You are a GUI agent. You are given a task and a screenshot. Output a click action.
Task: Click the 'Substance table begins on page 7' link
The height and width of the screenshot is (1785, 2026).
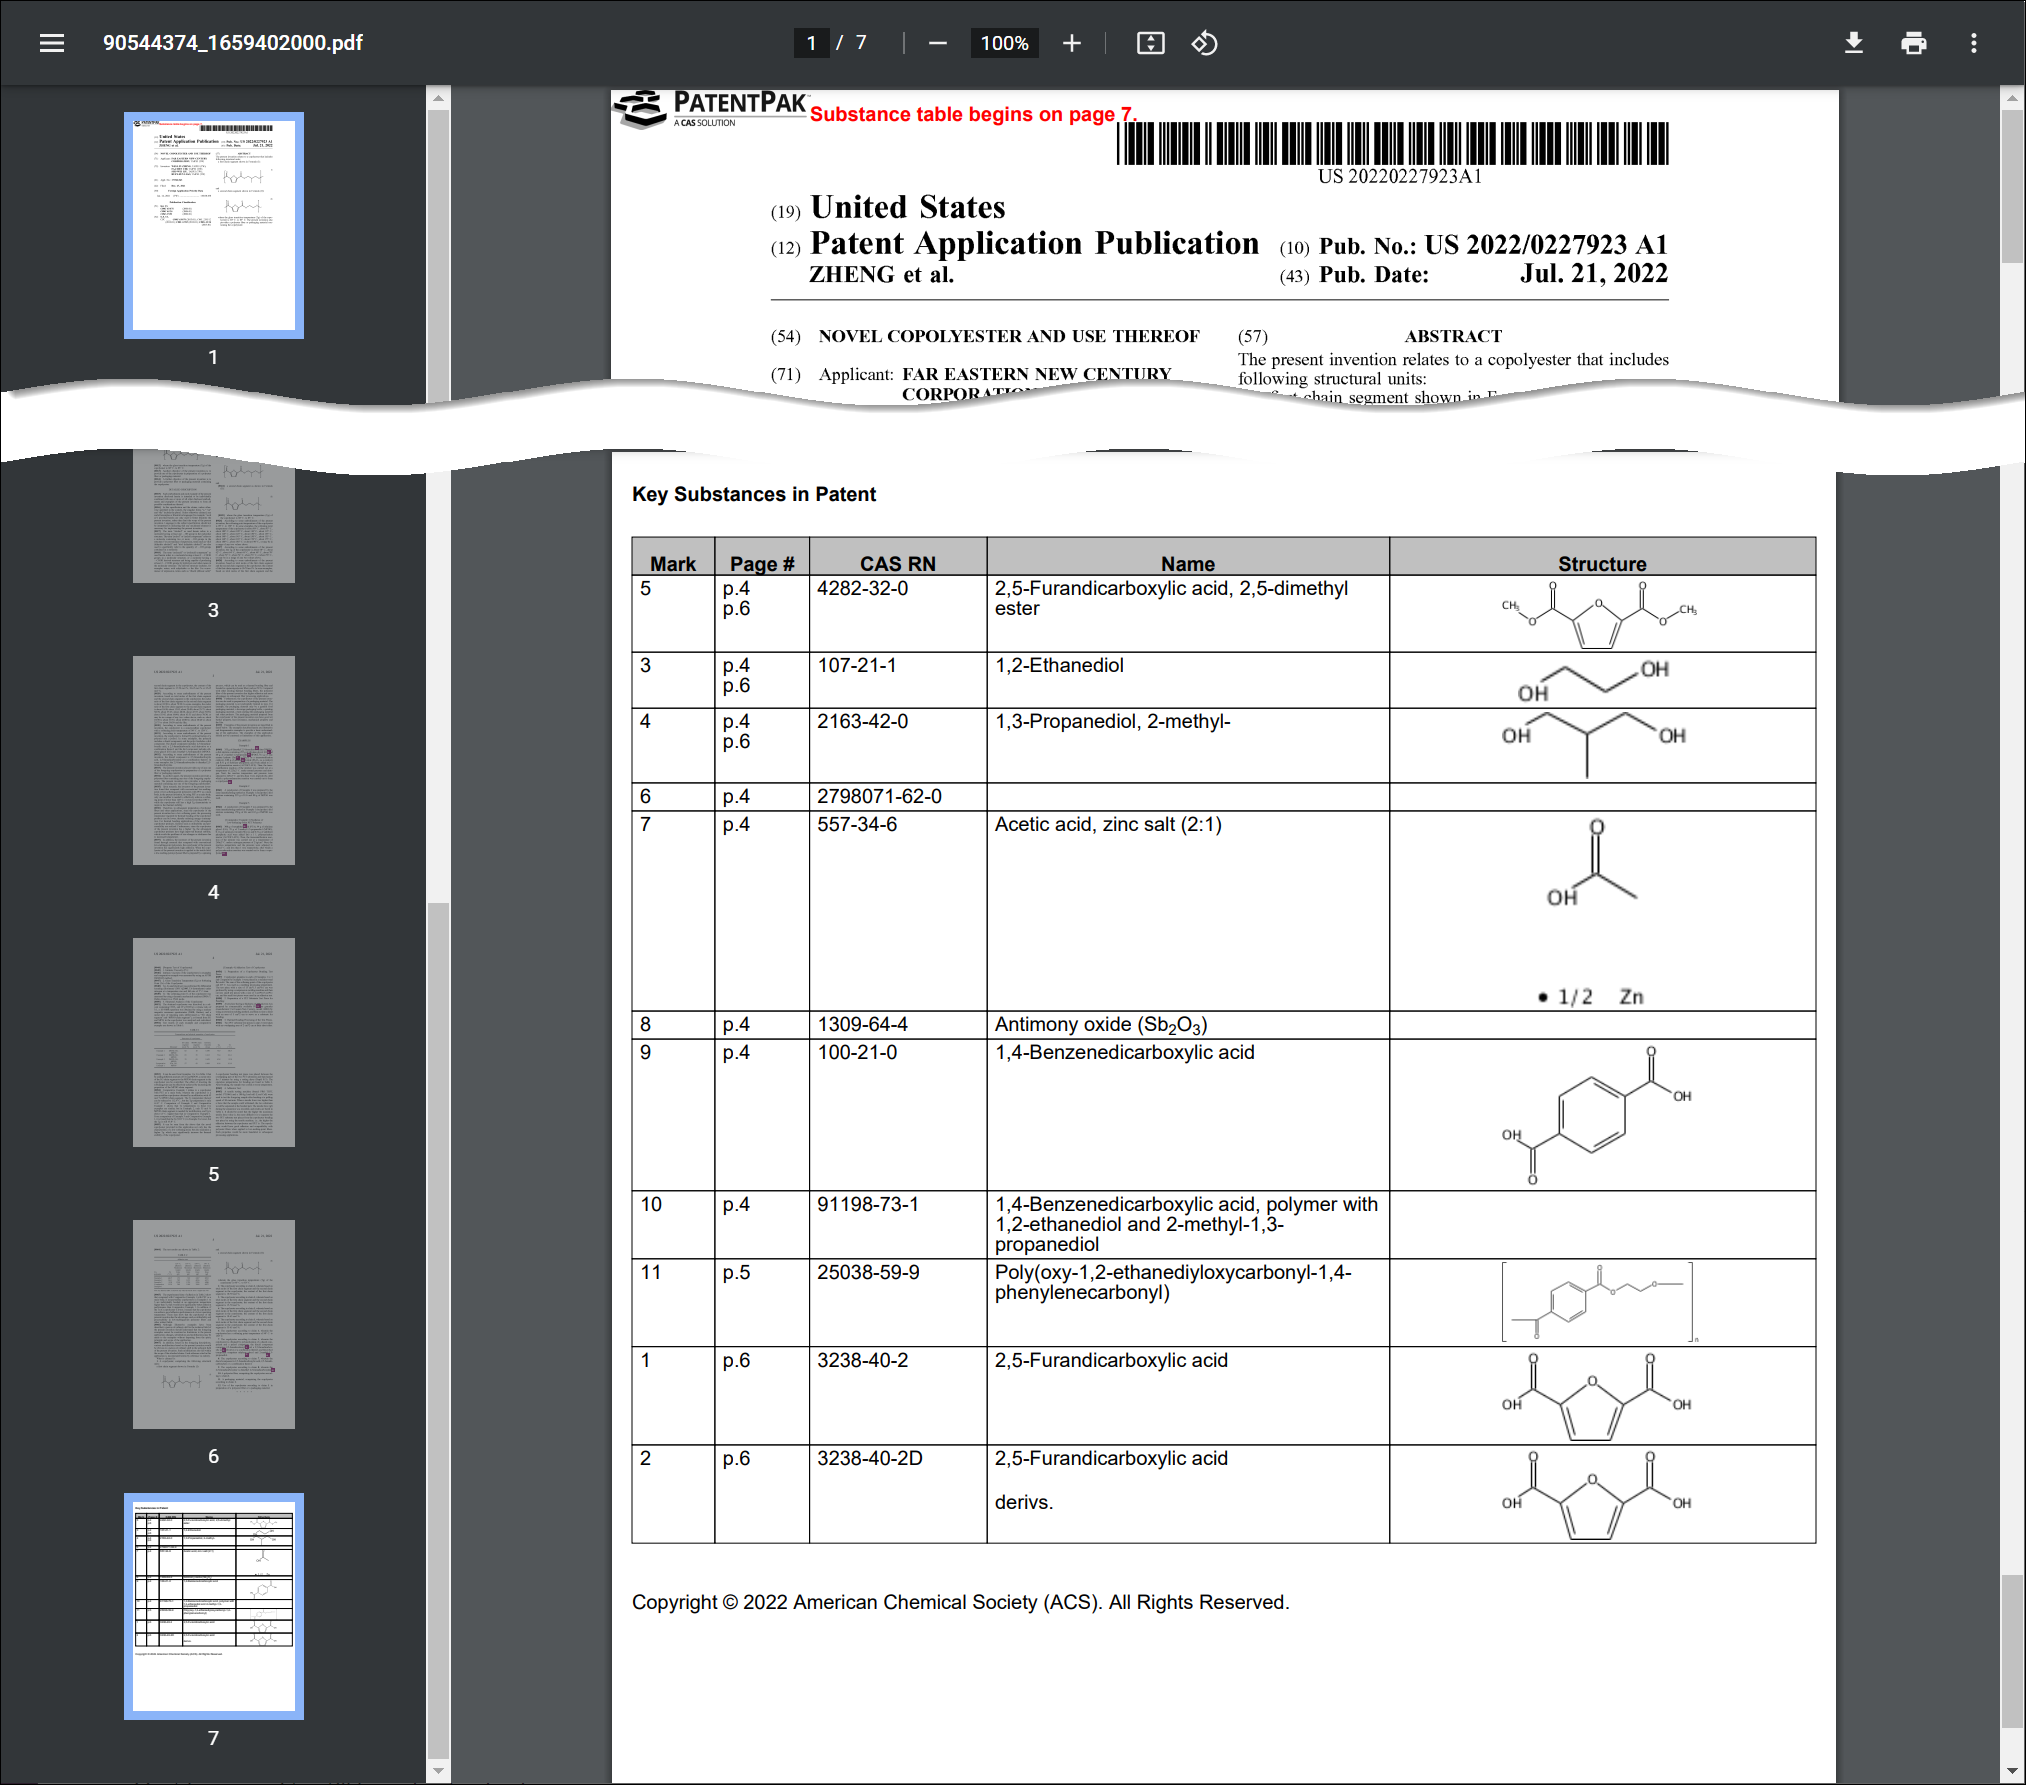[972, 114]
